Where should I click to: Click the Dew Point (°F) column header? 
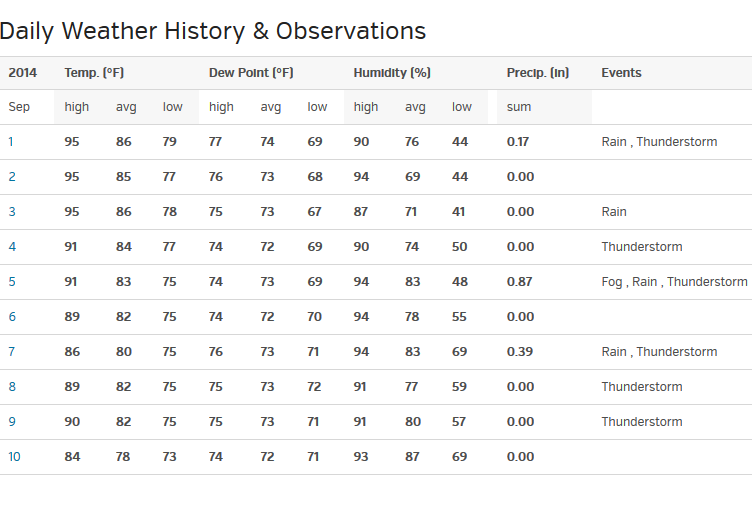(x=251, y=73)
